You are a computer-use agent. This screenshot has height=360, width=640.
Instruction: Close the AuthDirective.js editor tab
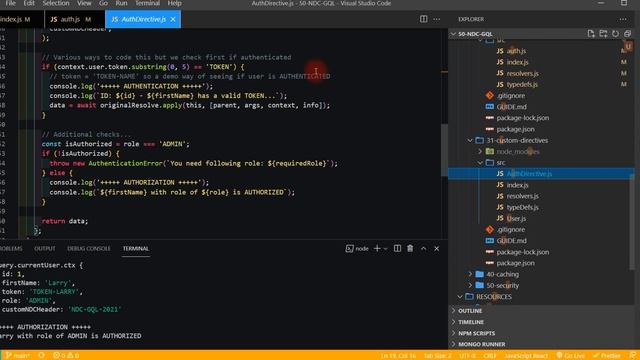[173, 19]
